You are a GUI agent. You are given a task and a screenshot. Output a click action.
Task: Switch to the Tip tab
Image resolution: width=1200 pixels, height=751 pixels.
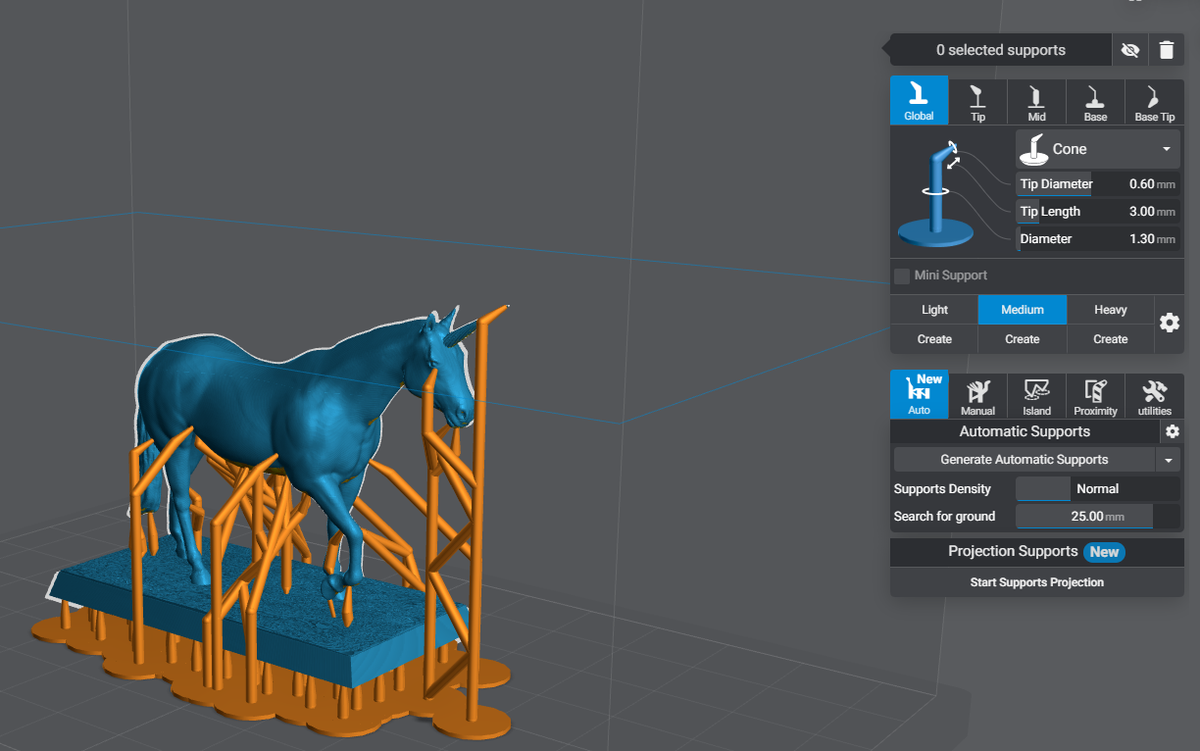pos(977,100)
